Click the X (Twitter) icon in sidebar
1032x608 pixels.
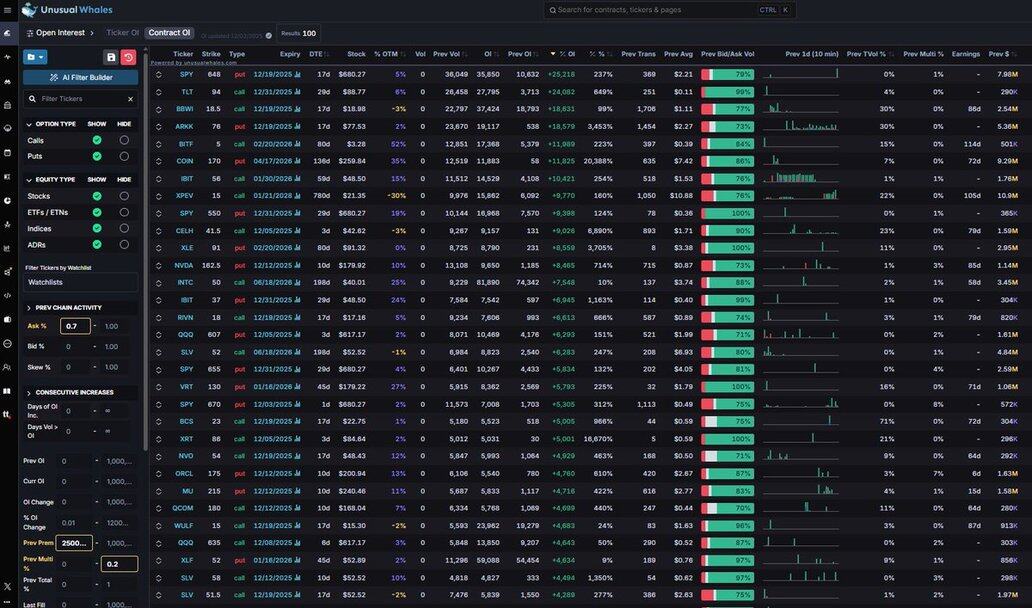point(7,585)
